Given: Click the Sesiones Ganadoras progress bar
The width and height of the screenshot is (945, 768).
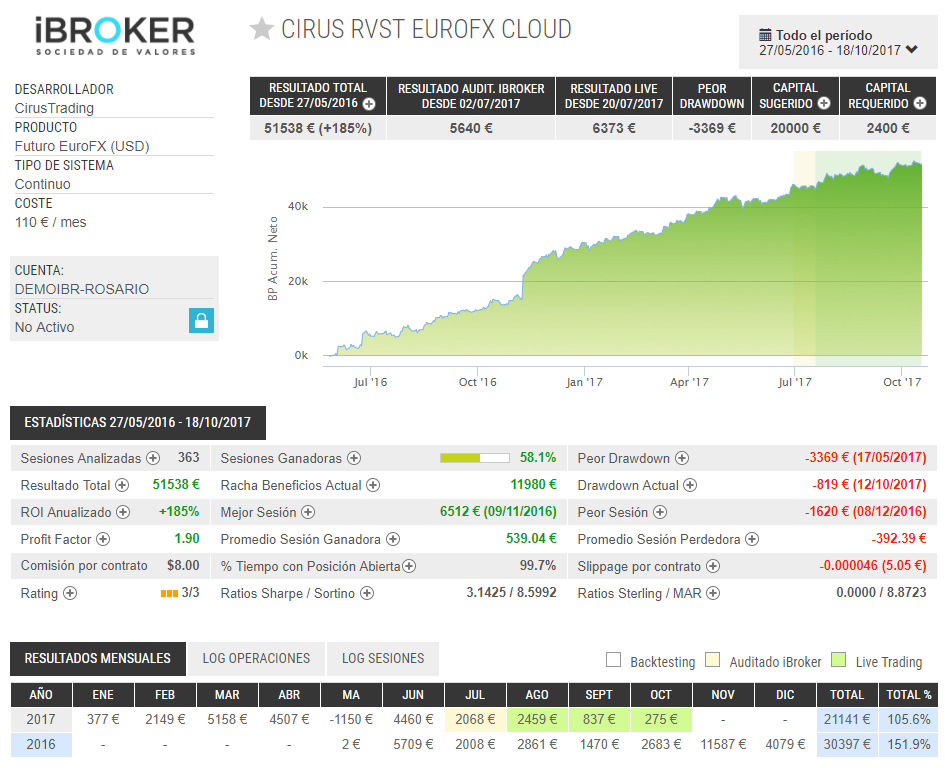Looking at the screenshot, I should [x=475, y=458].
